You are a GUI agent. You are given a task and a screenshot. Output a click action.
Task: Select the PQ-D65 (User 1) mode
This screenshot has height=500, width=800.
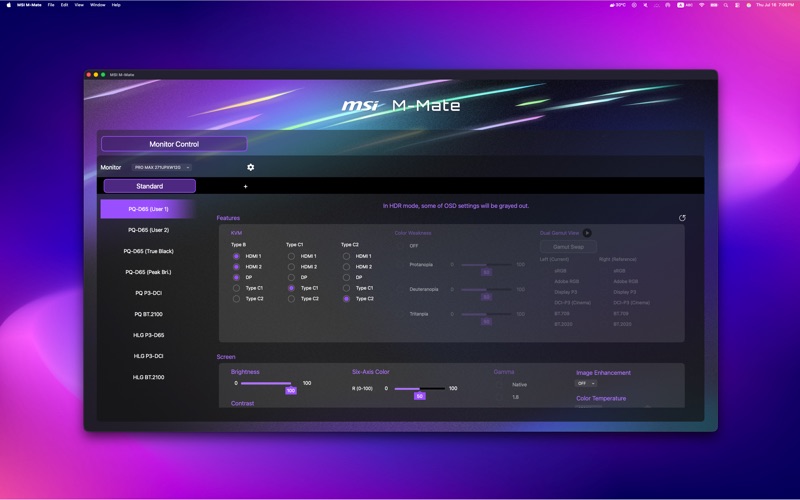tap(148, 209)
